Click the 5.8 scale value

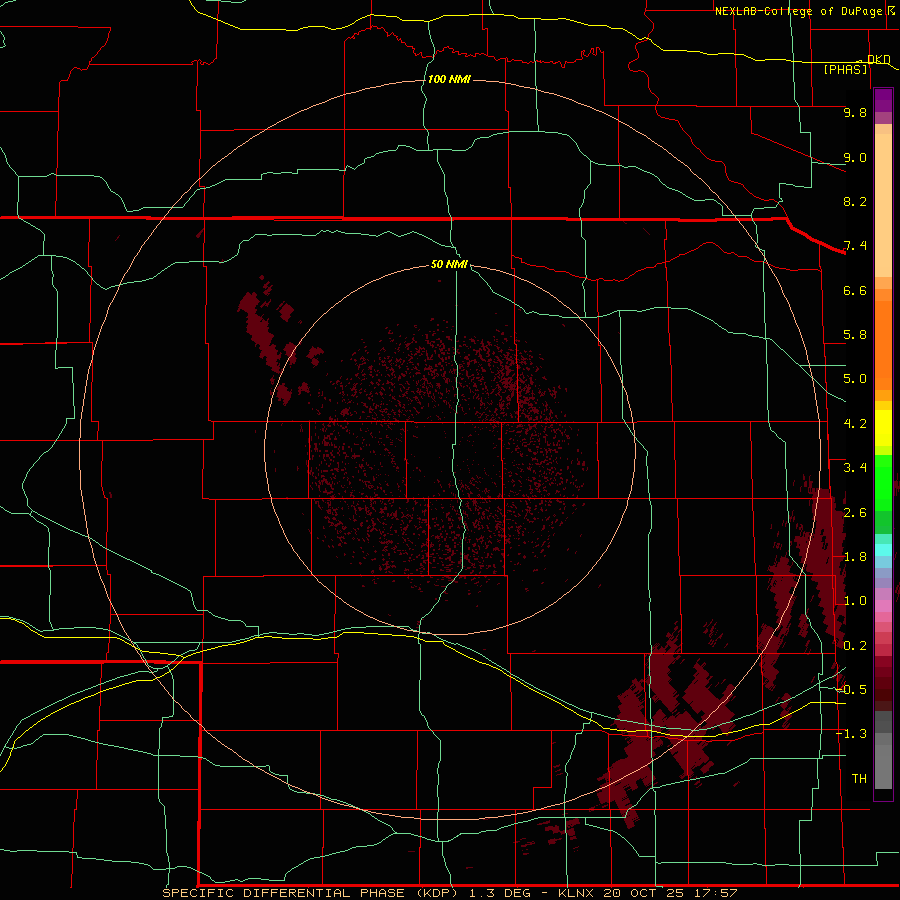point(855,335)
